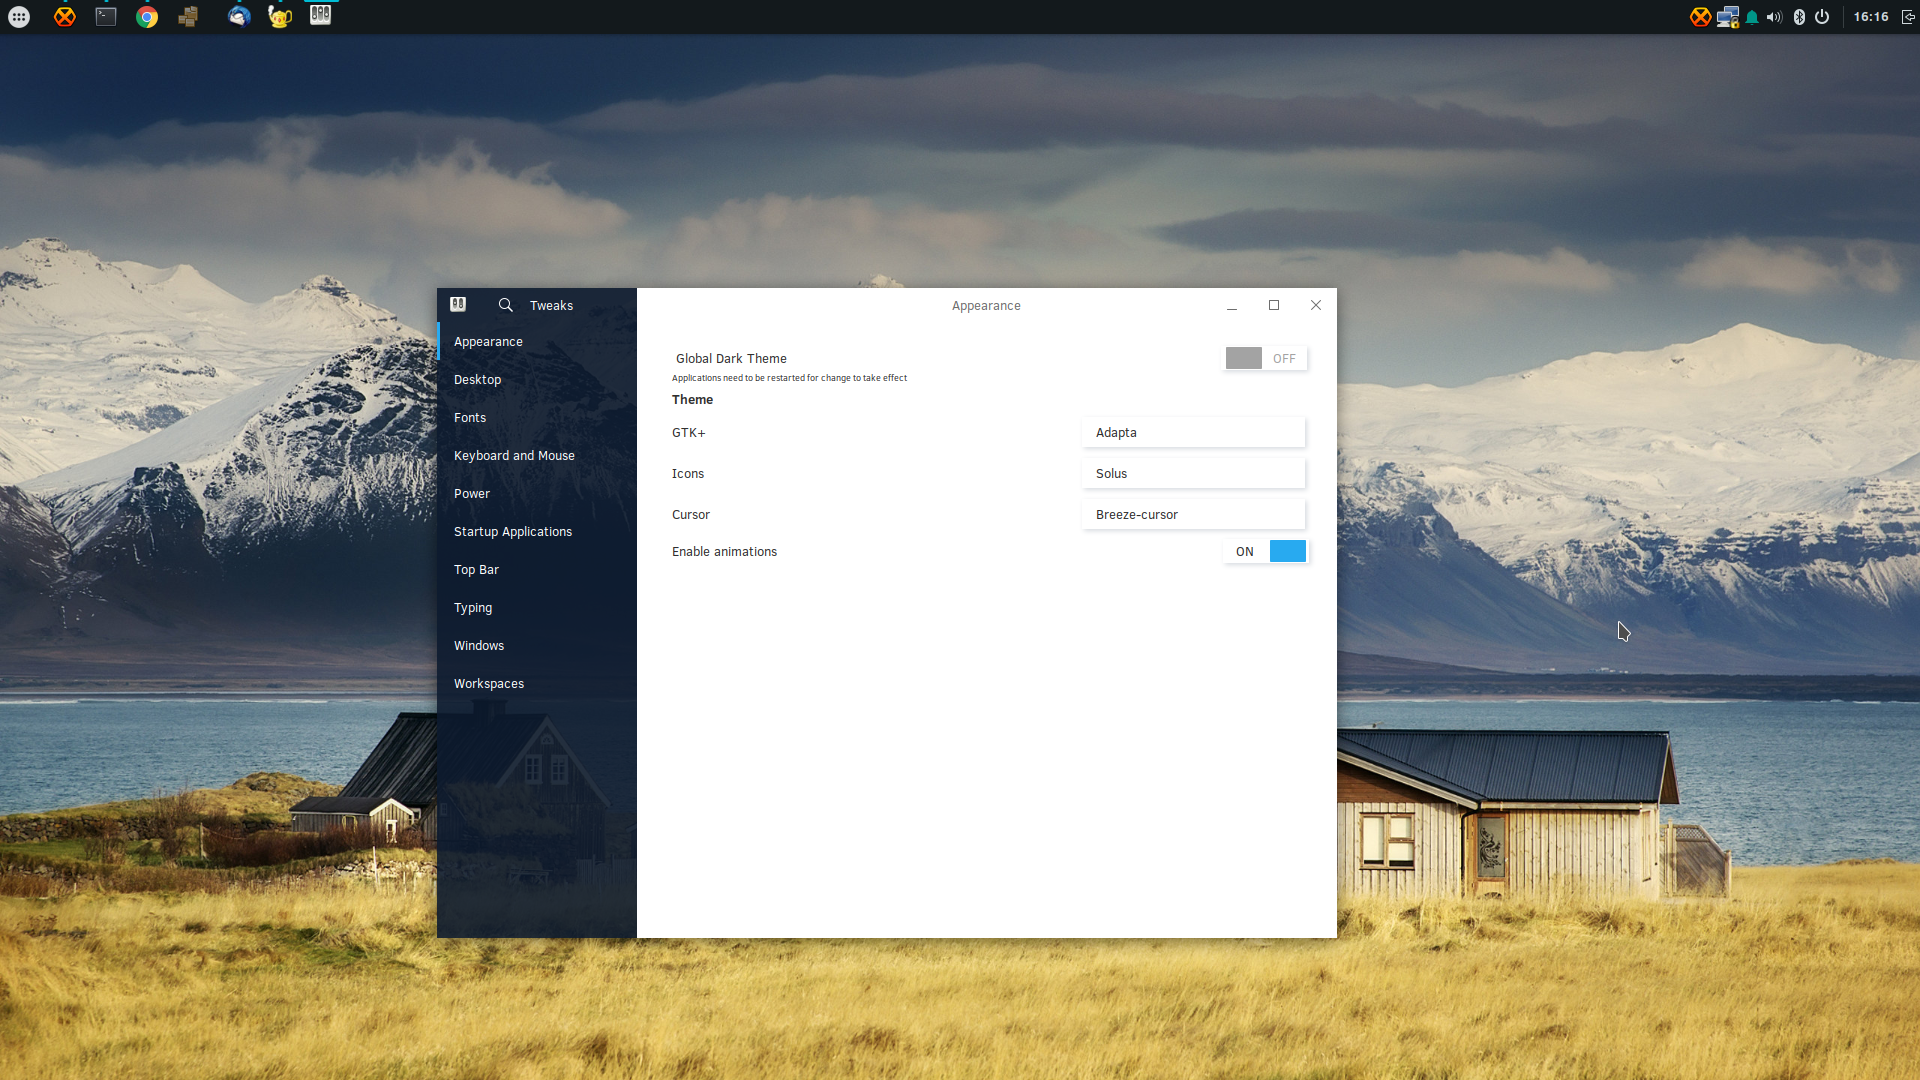Select Appearance in the Tweaks sidebar

[537, 342]
